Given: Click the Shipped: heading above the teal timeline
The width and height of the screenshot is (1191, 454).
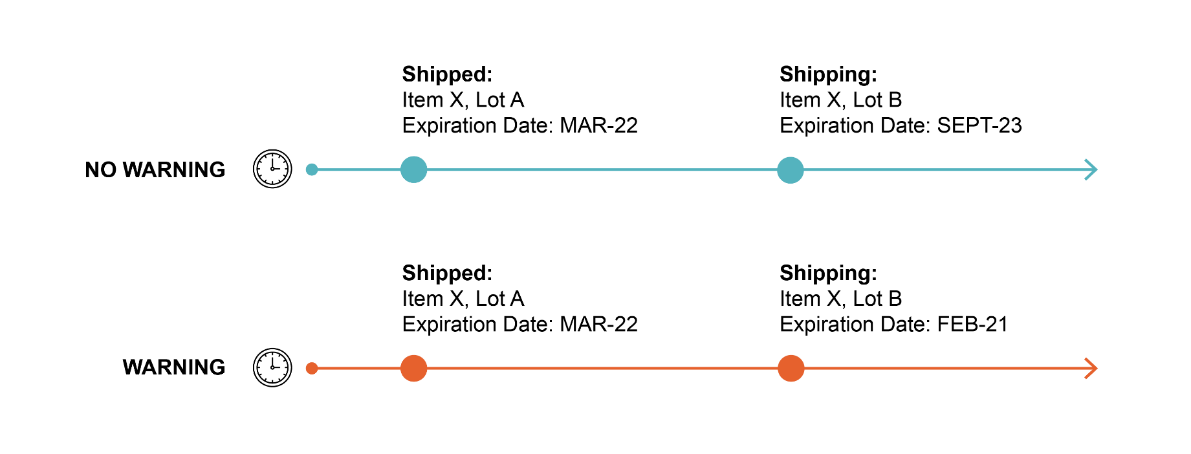Looking at the screenshot, I should point(448,74).
